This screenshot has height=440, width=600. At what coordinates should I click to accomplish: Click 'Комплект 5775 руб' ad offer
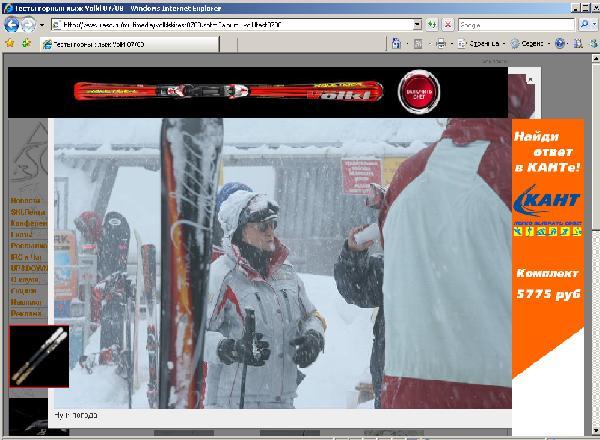click(548, 284)
